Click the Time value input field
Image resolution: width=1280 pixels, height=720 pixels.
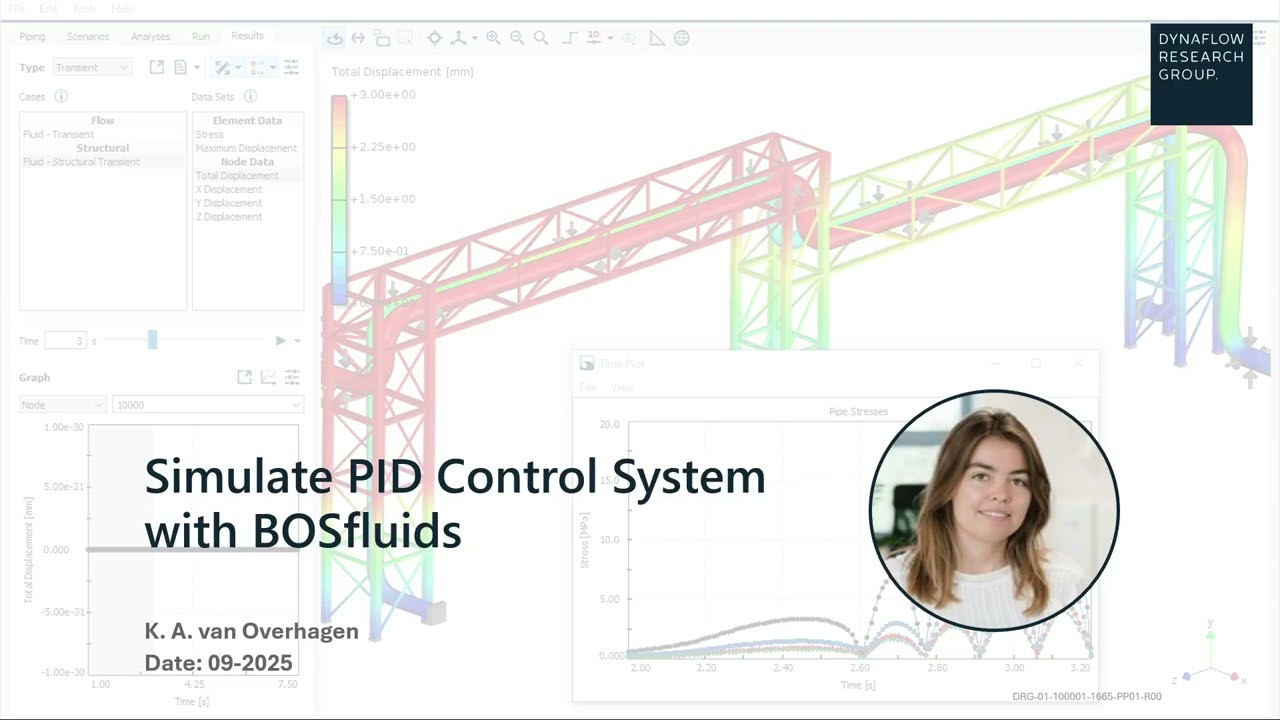click(x=66, y=341)
